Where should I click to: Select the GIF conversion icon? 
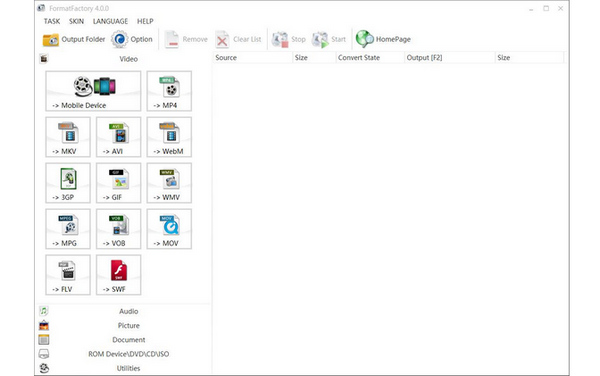pyautogui.click(x=119, y=183)
